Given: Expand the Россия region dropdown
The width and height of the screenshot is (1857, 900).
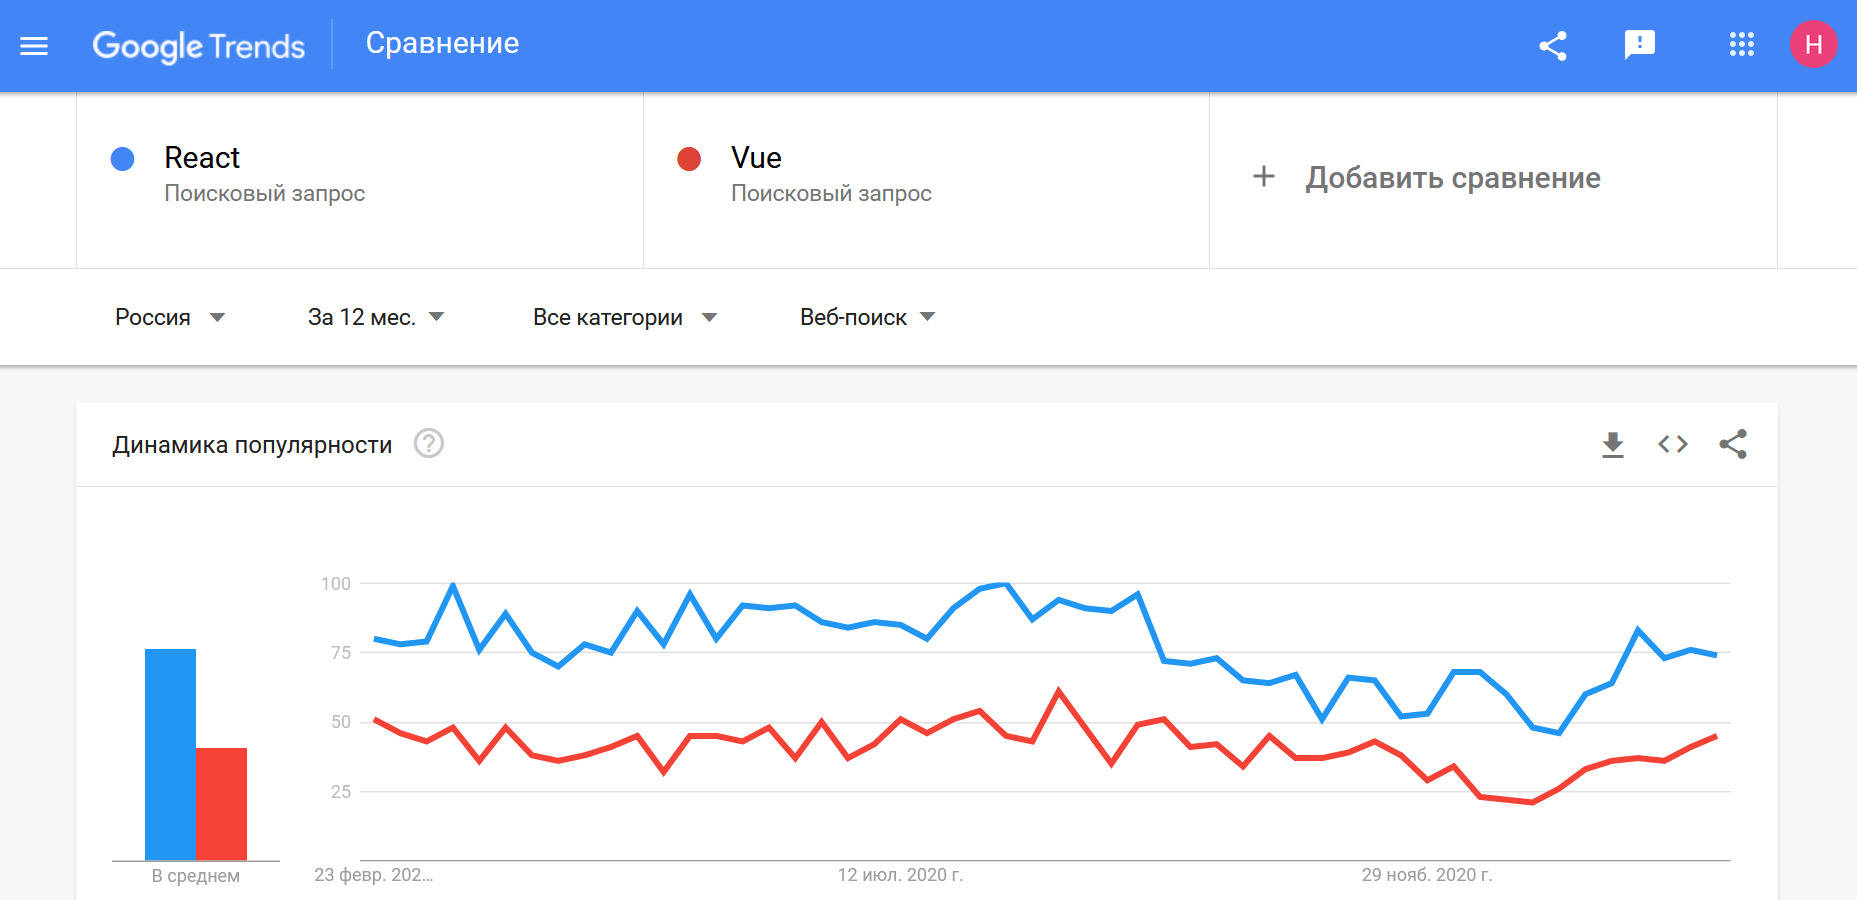Looking at the screenshot, I should tap(170, 317).
